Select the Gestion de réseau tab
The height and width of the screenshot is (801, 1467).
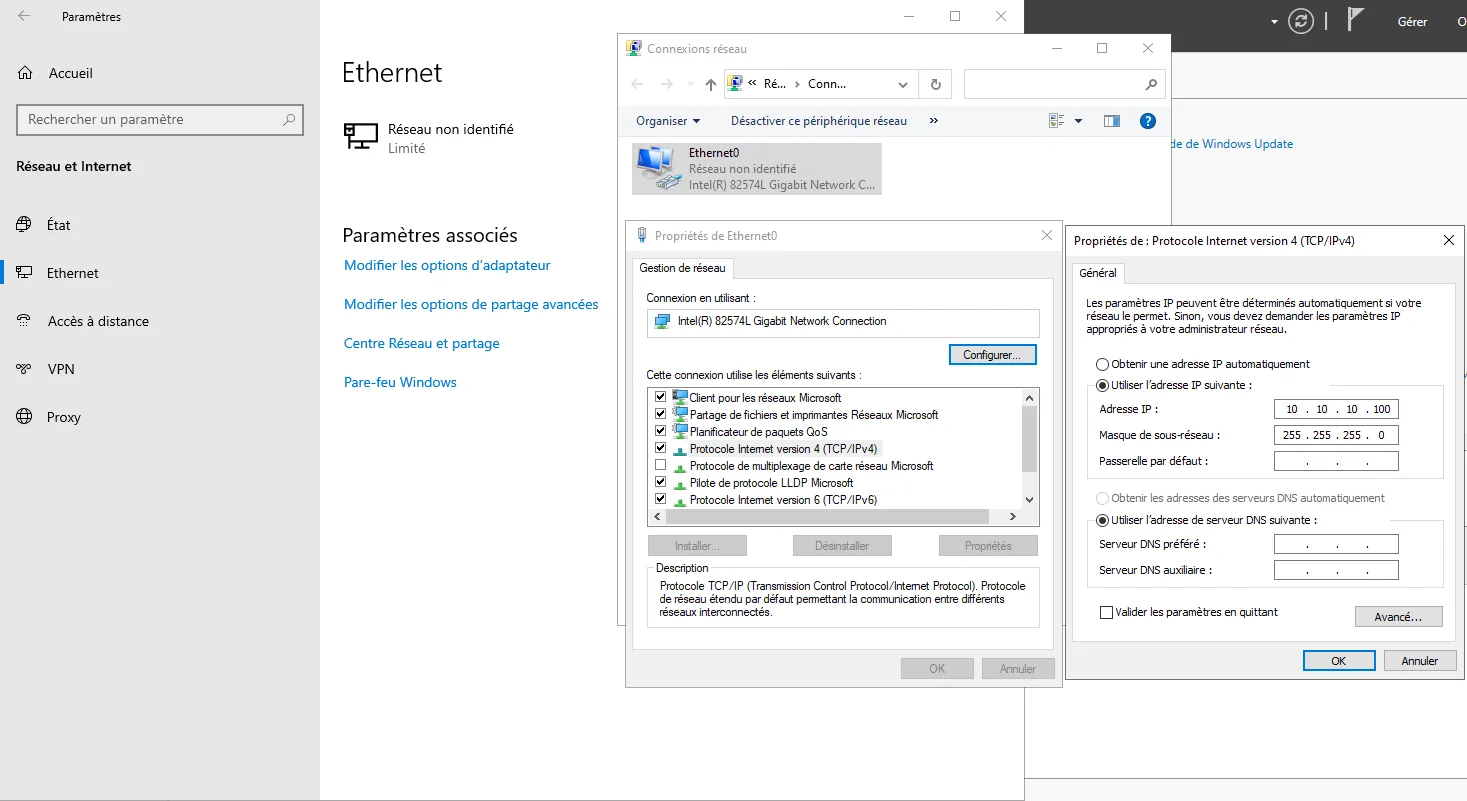click(x=685, y=268)
